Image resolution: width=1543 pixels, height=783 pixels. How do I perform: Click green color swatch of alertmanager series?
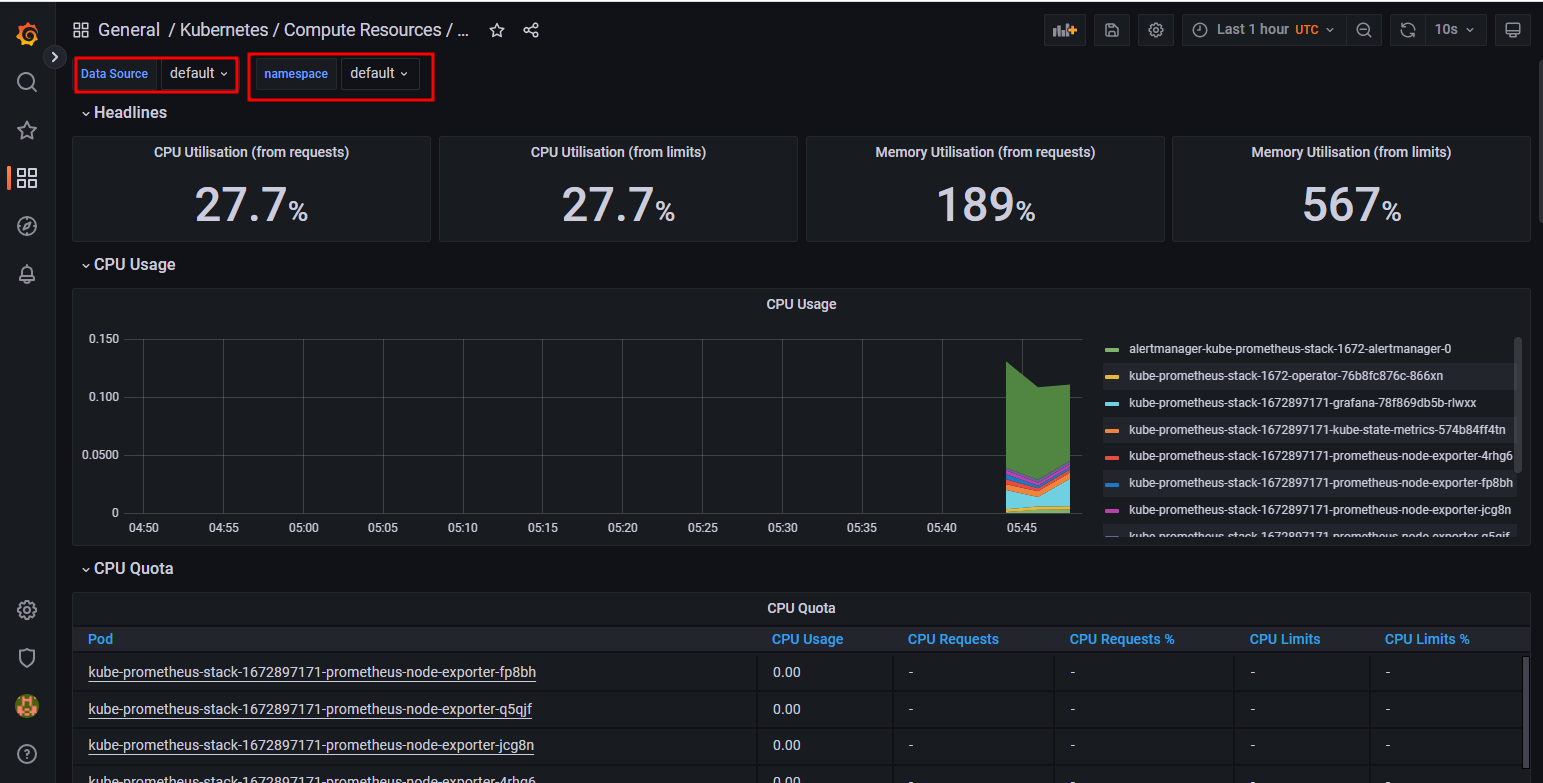(x=1111, y=350)
